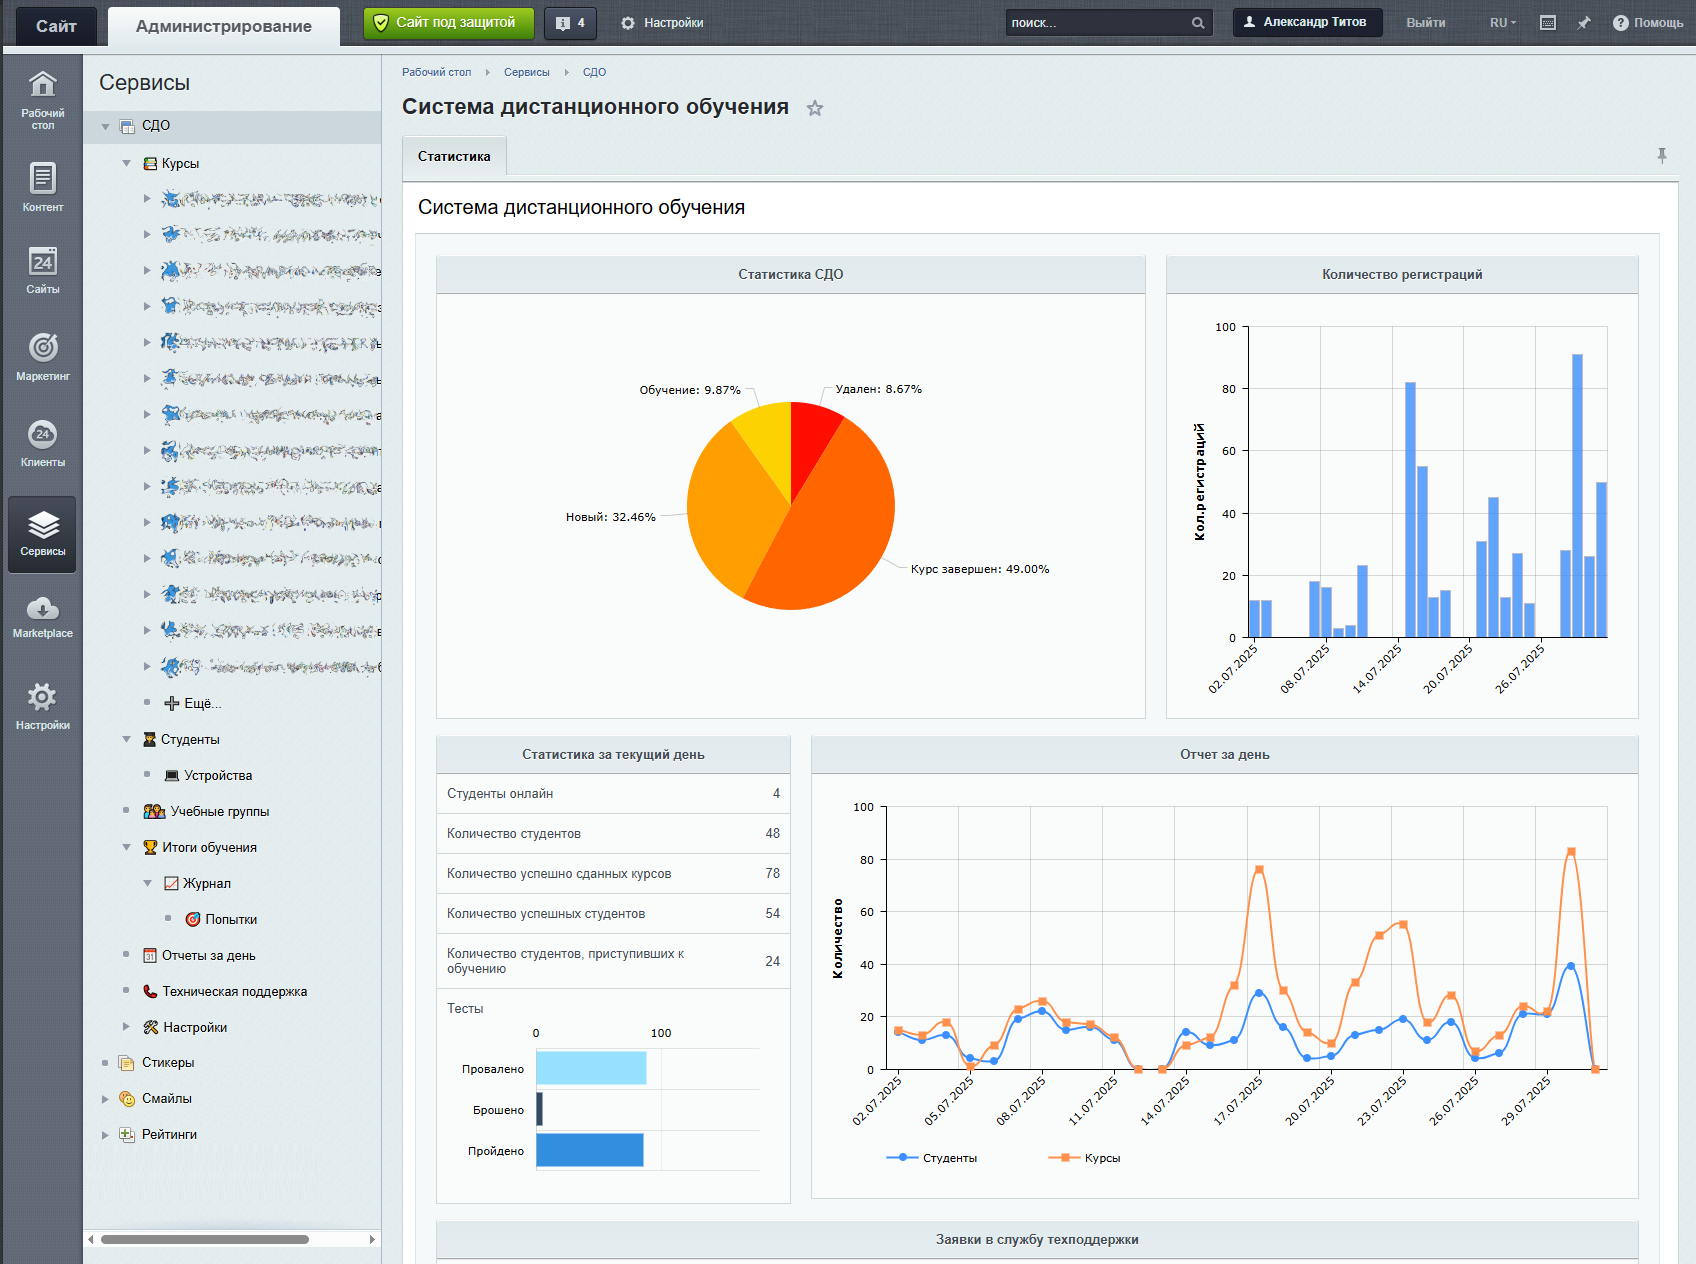Open the RU language dropdown

(x=1502, y=23)
